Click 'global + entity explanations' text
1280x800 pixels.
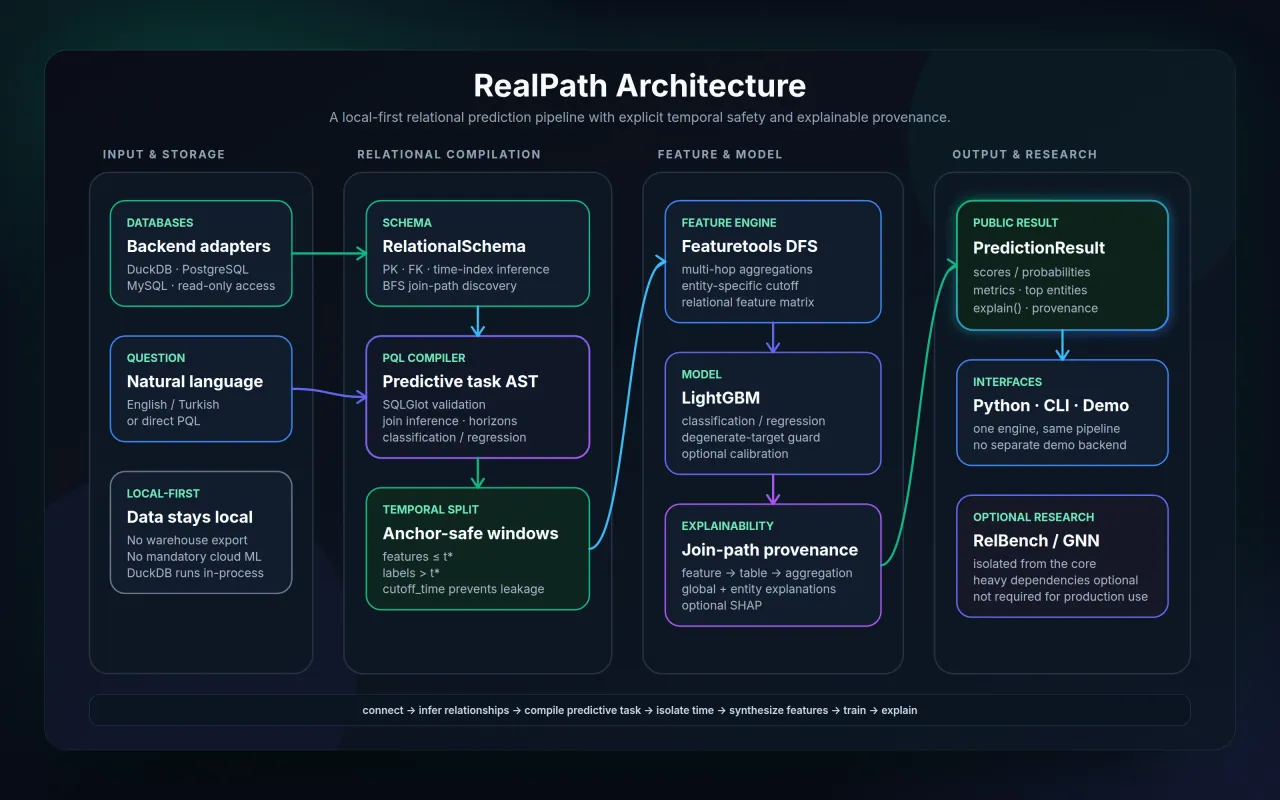tap(759, 589)
